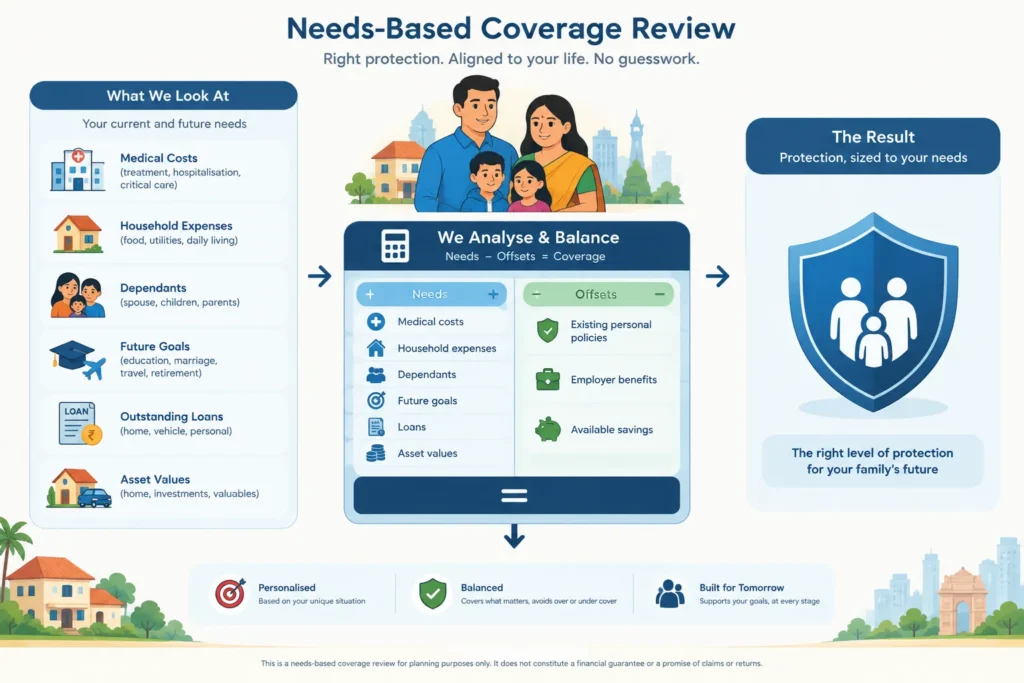Click the Household Expenses heading
The width and height of the screenshot is (1024, 683).
tap(176, 226)
